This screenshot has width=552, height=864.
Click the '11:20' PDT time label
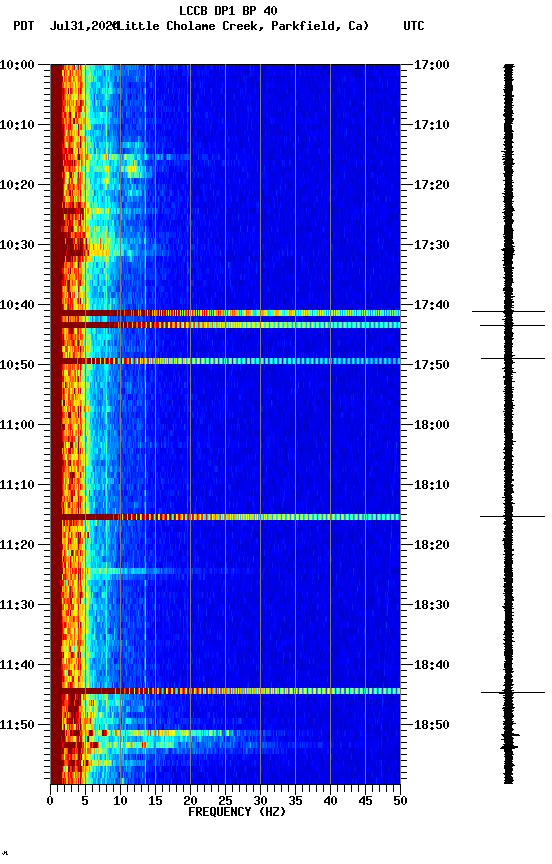17,545
